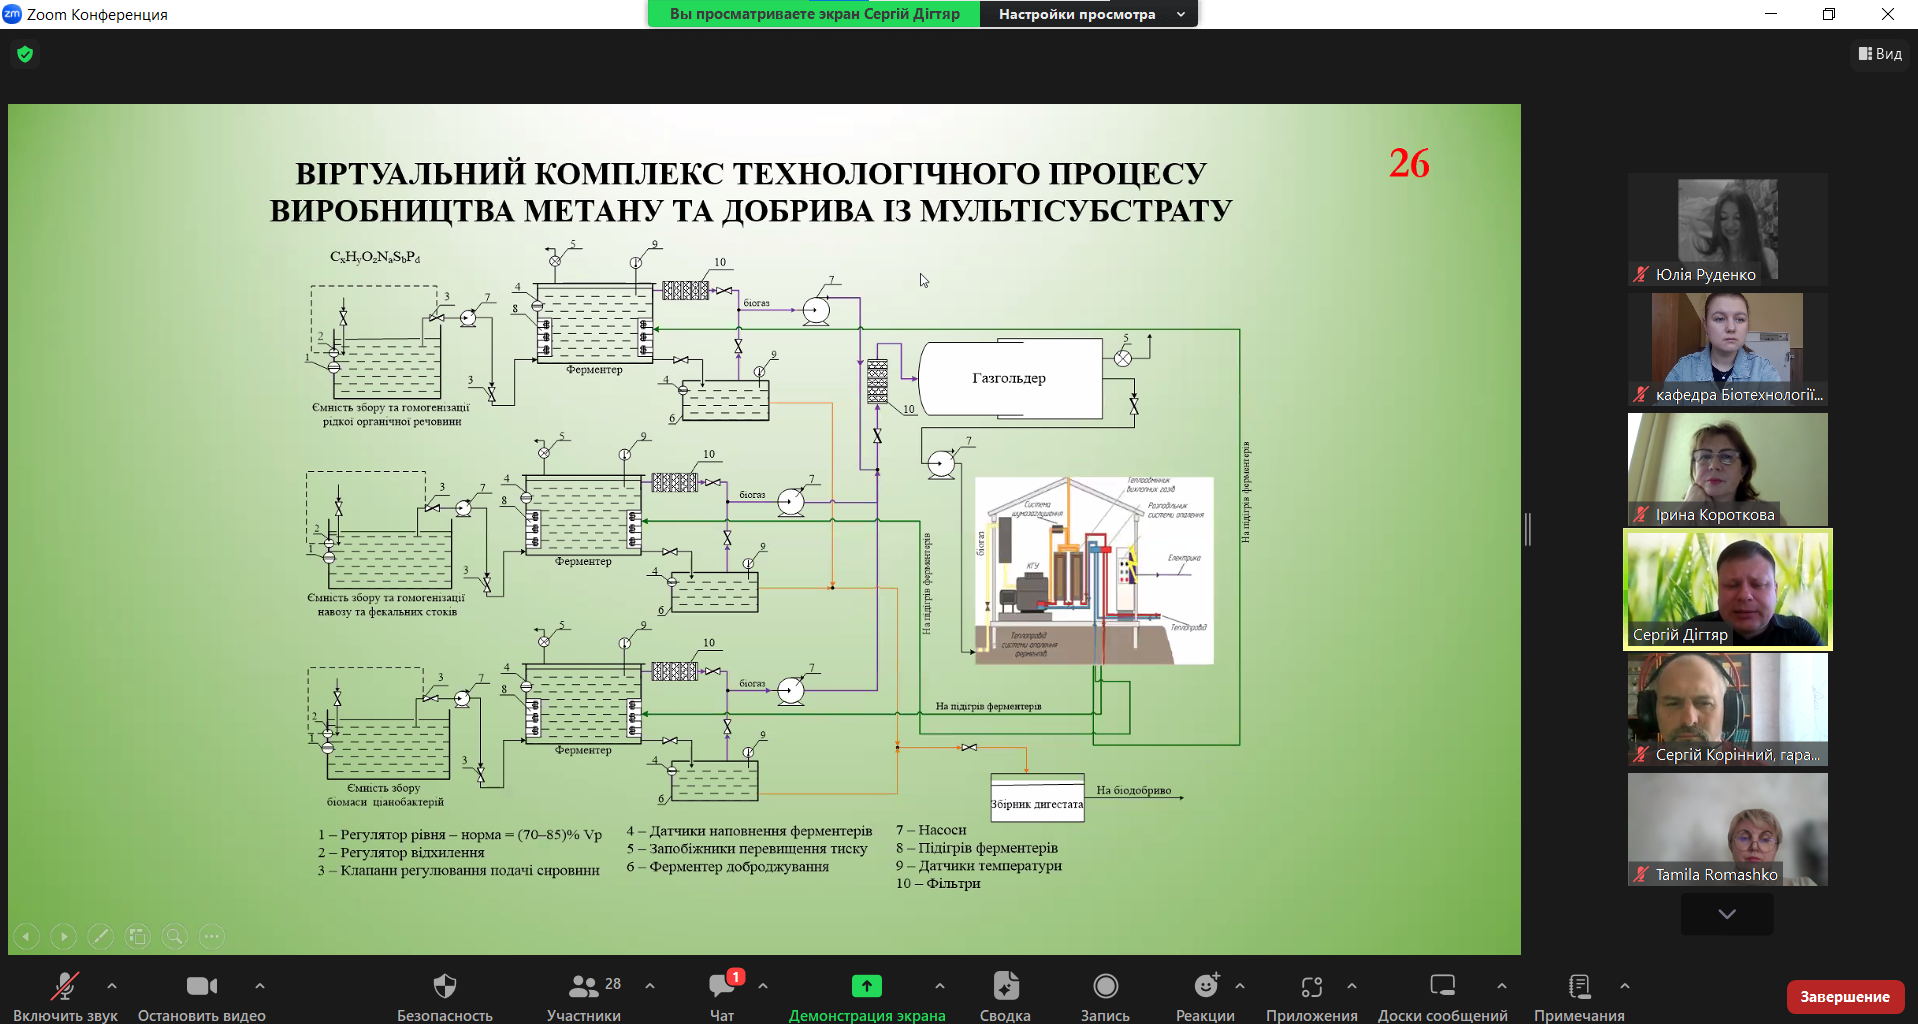Click muted mic icon on Юлія Руденко
1918x1024 pixels.
tap(1641, 274)
